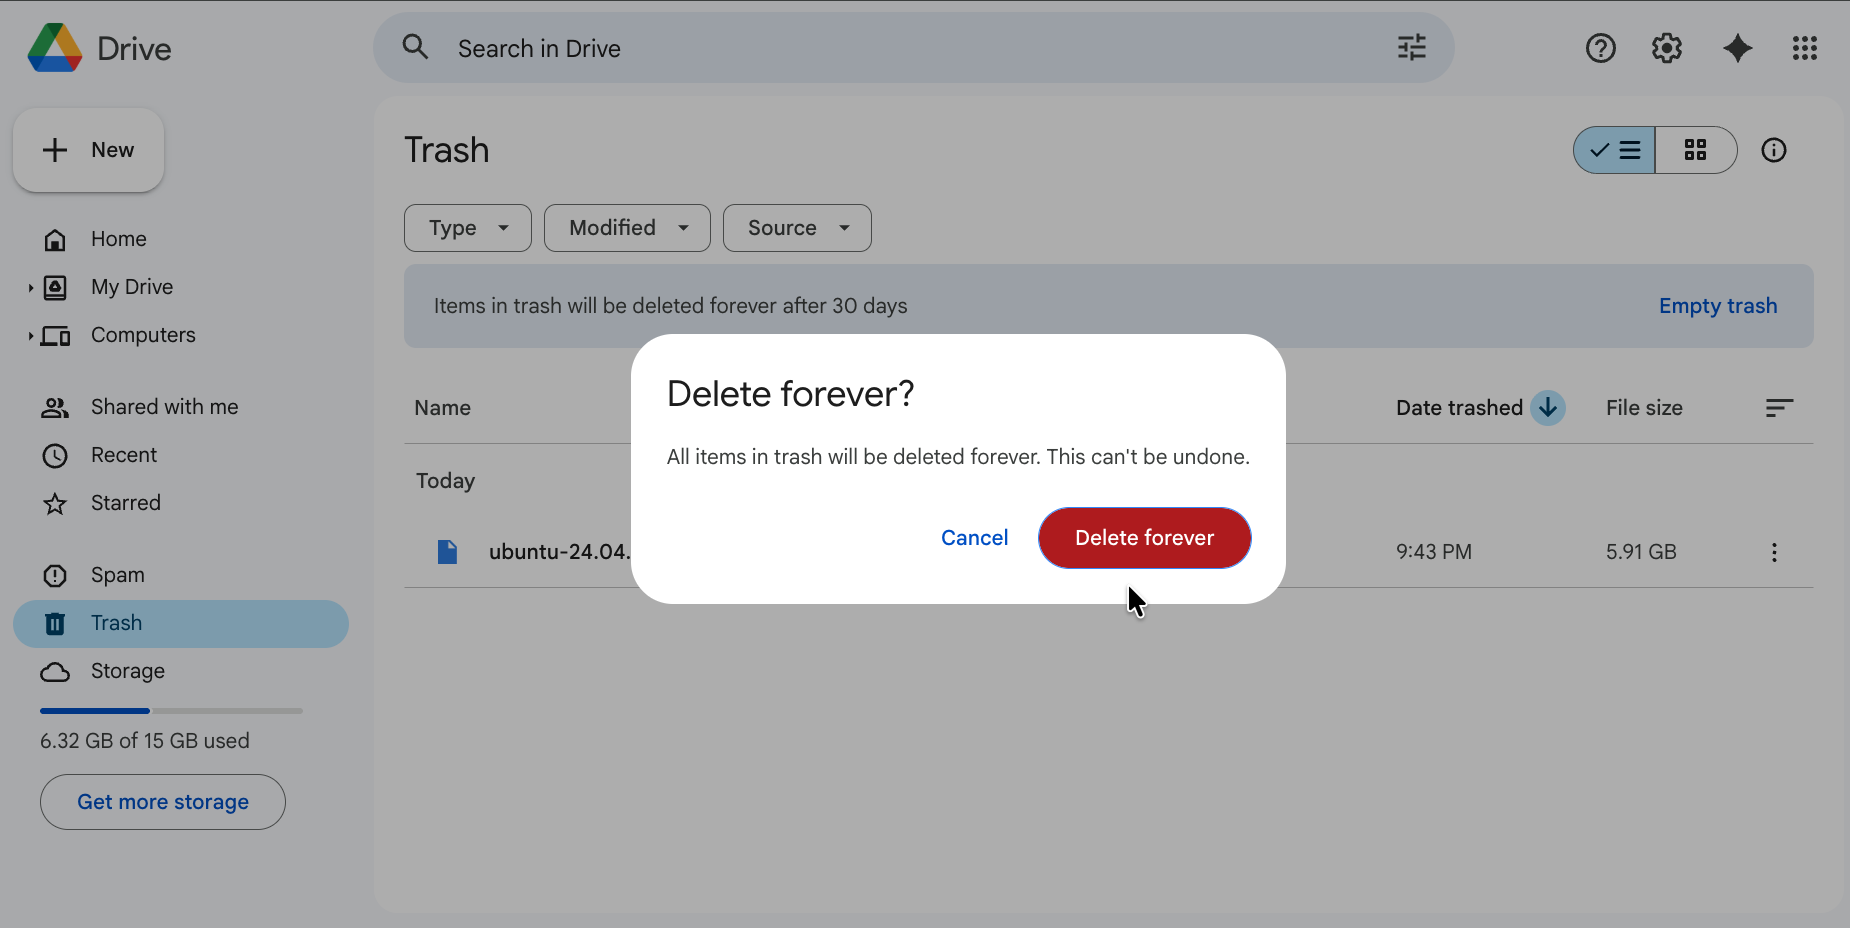
Task: Open the Help and support menu
Action: click(1600, 48)
